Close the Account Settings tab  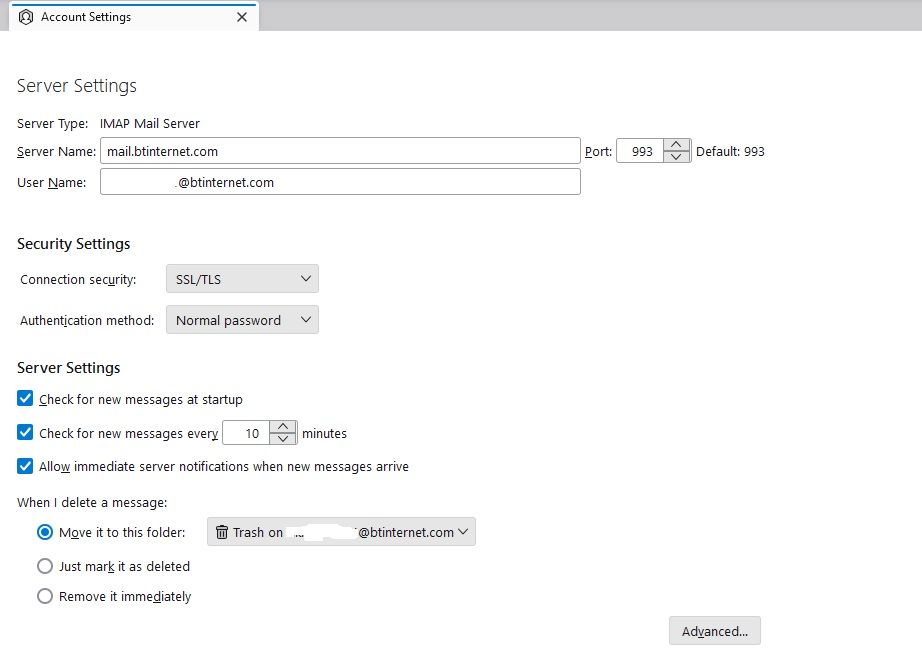(x=241, y=17)
